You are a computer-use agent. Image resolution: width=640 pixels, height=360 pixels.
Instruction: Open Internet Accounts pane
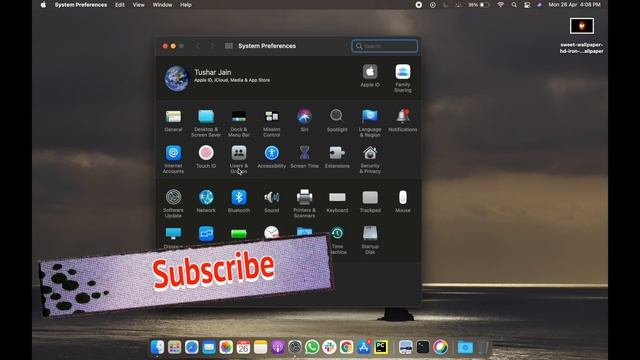coord(173,153)
